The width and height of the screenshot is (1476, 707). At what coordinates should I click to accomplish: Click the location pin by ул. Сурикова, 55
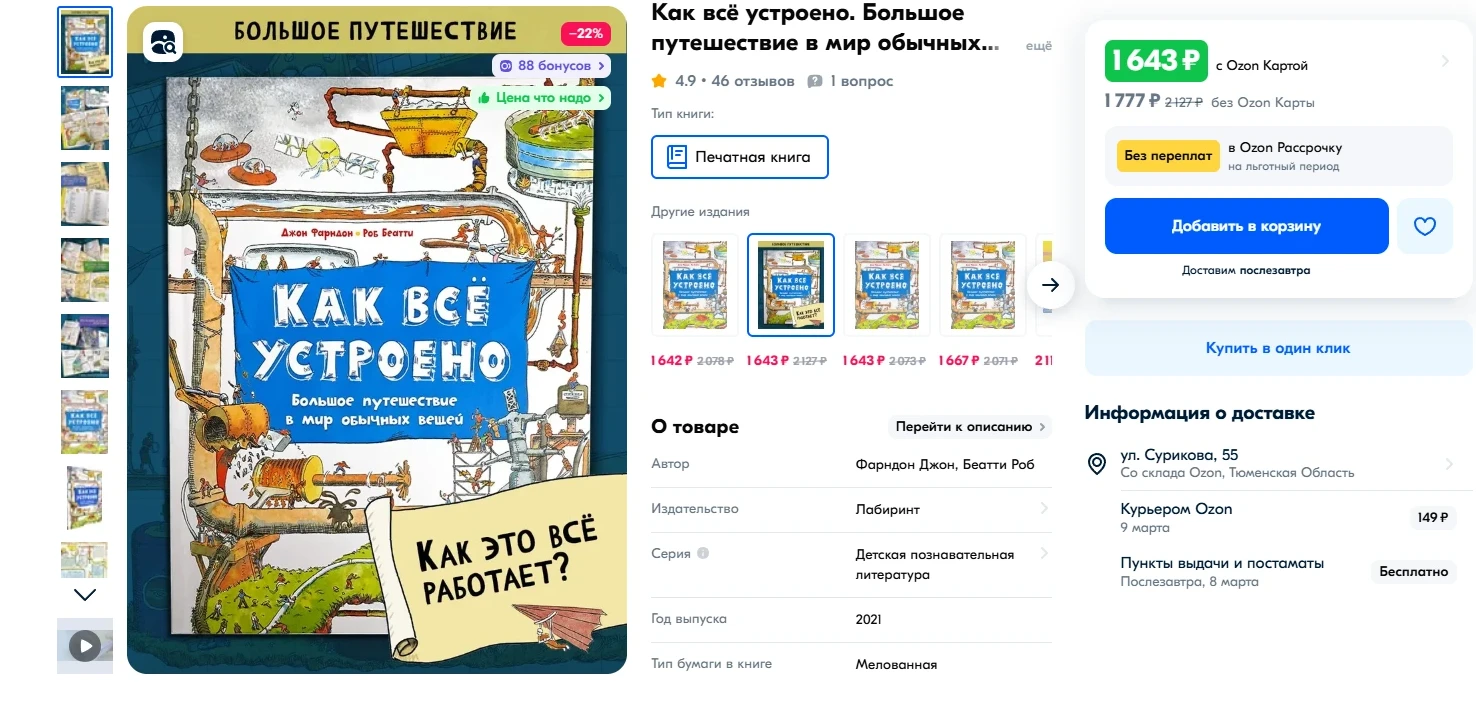pos(1097,464)
